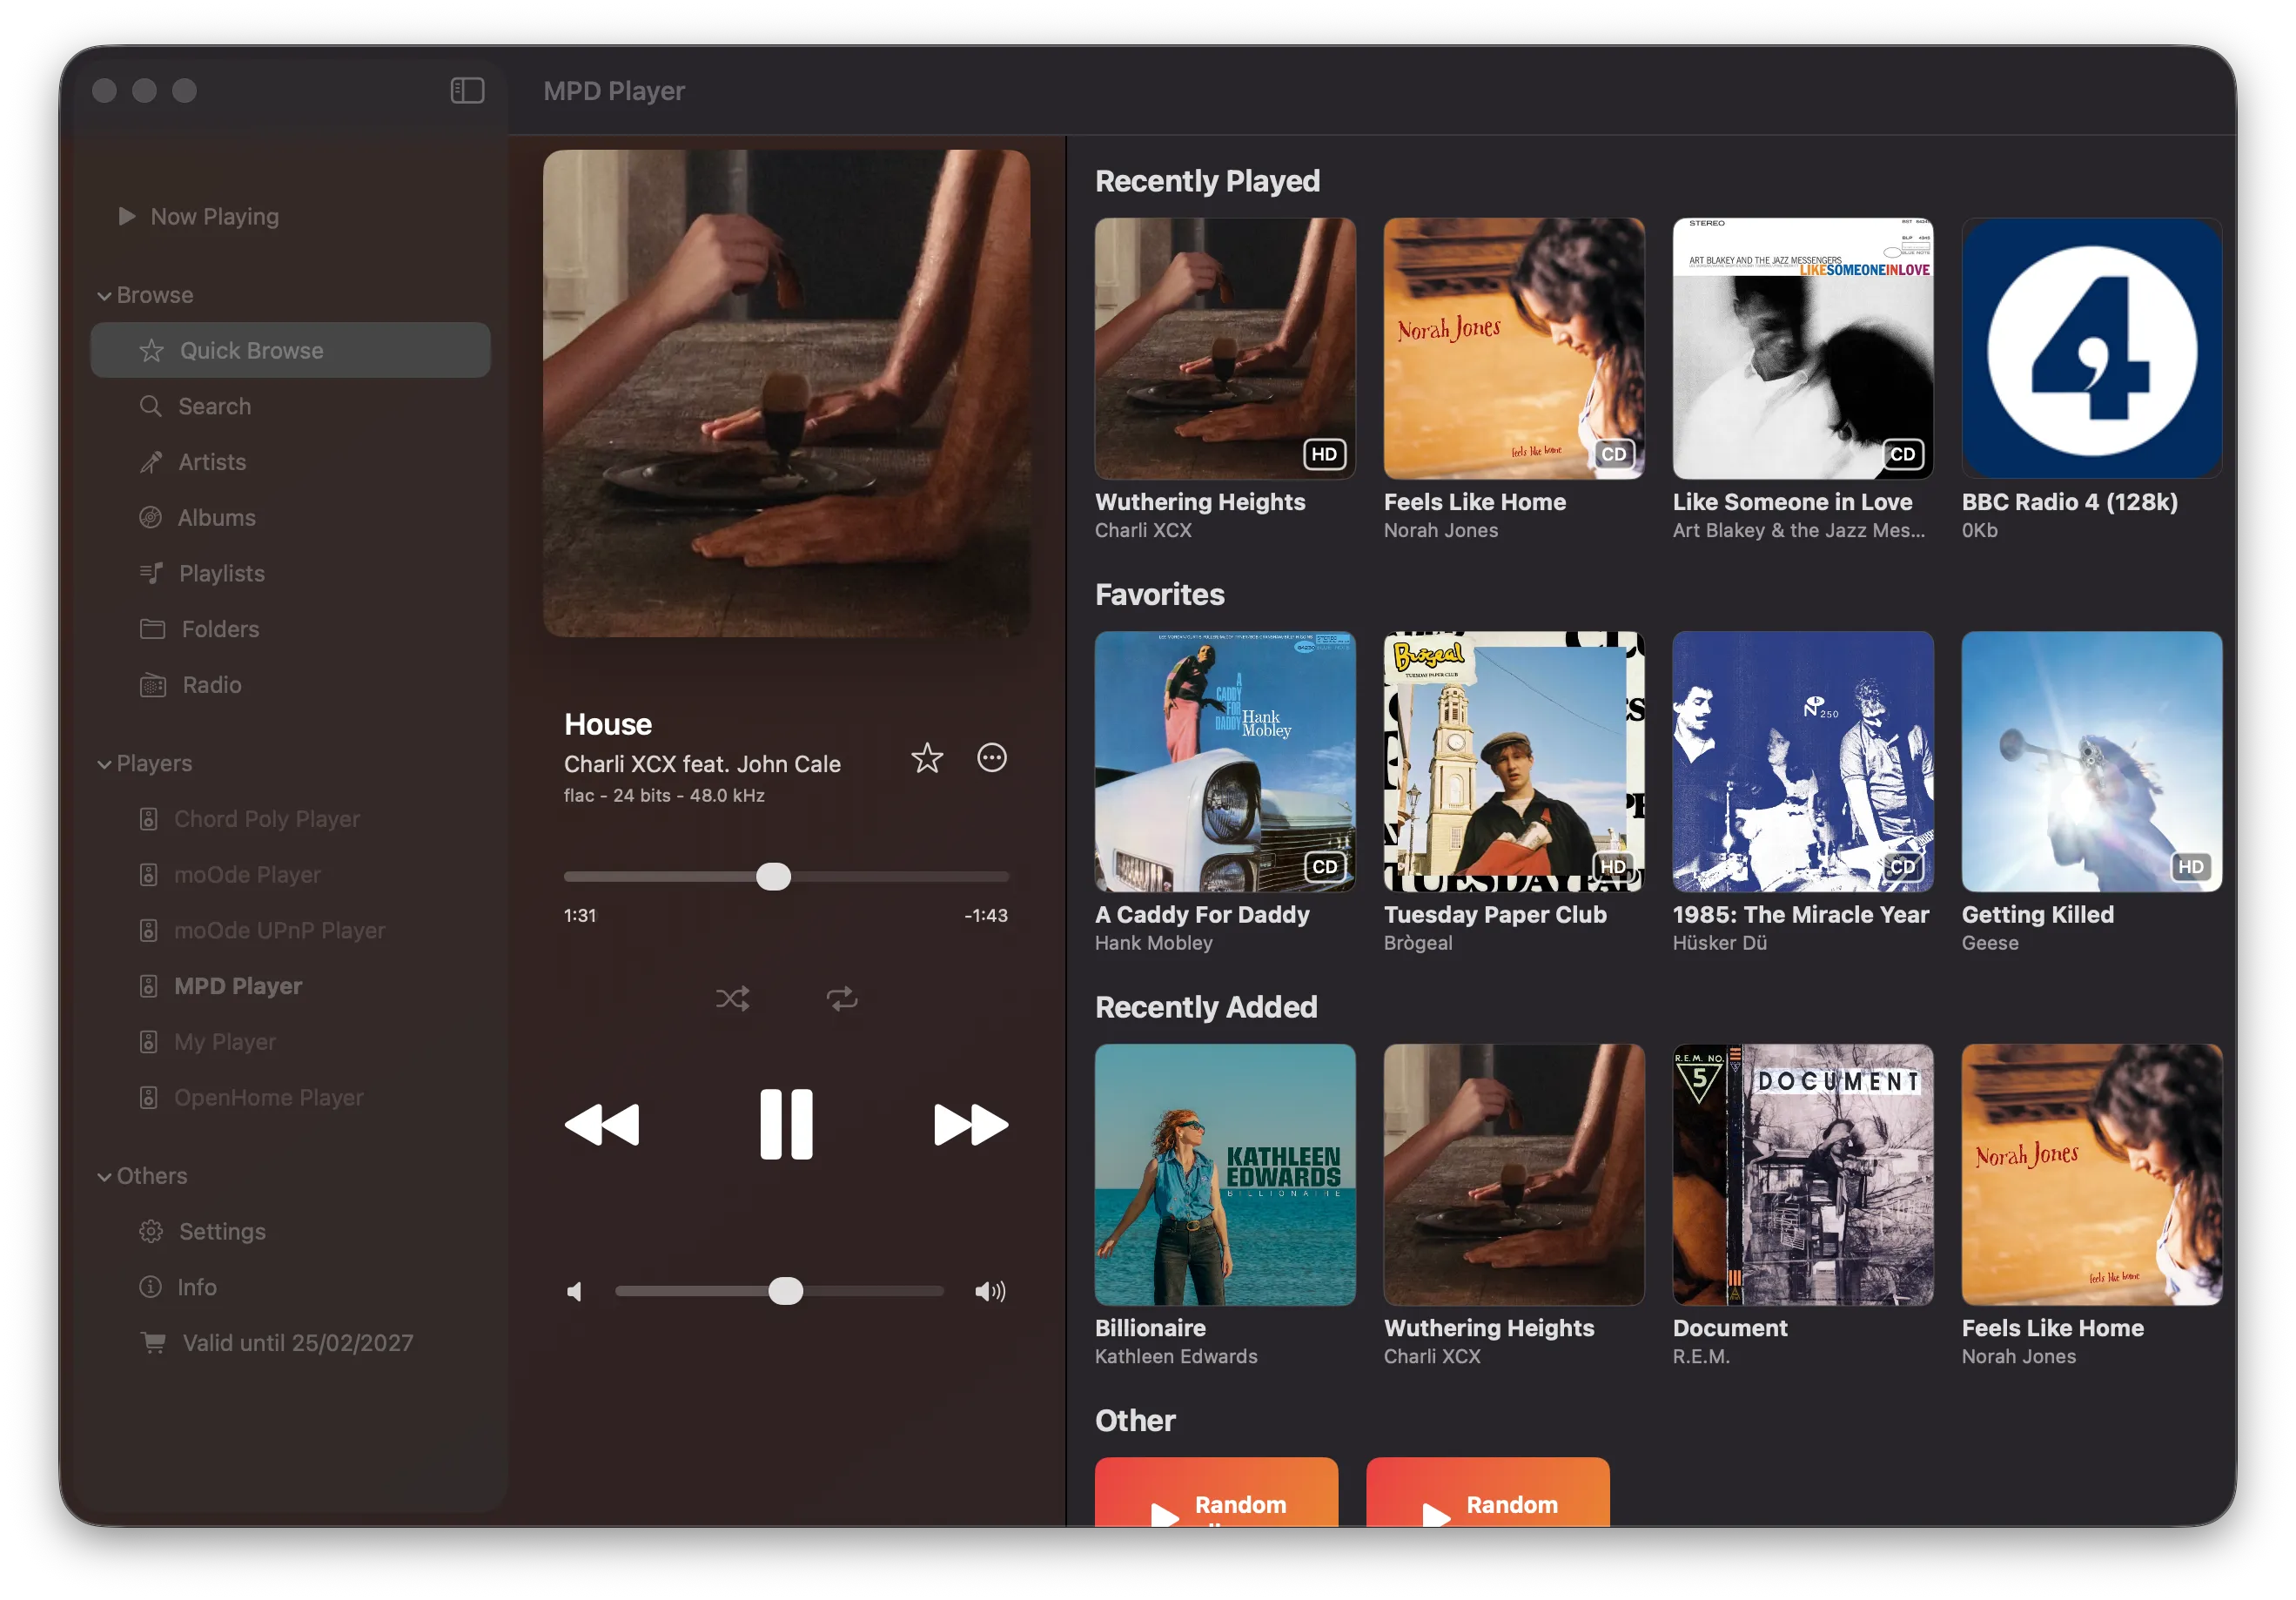Open the Getting Killed album thumbnail
The height and width of the screenshot is (1600, 2296).
(x=2091, y=761)
